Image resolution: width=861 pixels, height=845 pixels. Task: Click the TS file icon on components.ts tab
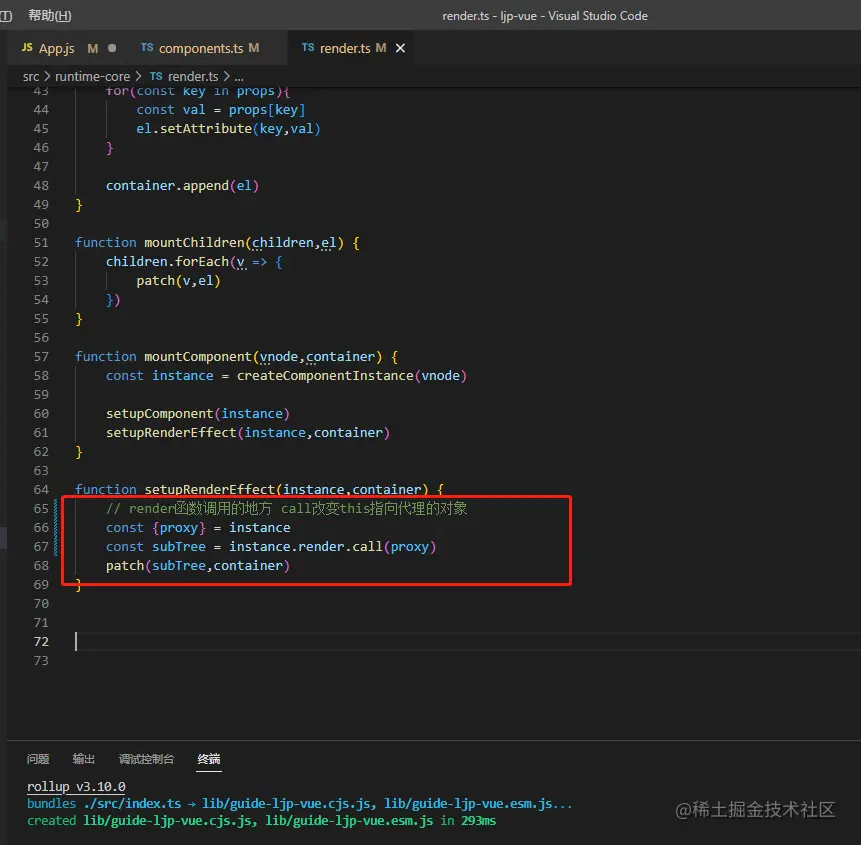click(x=147, y=48)
